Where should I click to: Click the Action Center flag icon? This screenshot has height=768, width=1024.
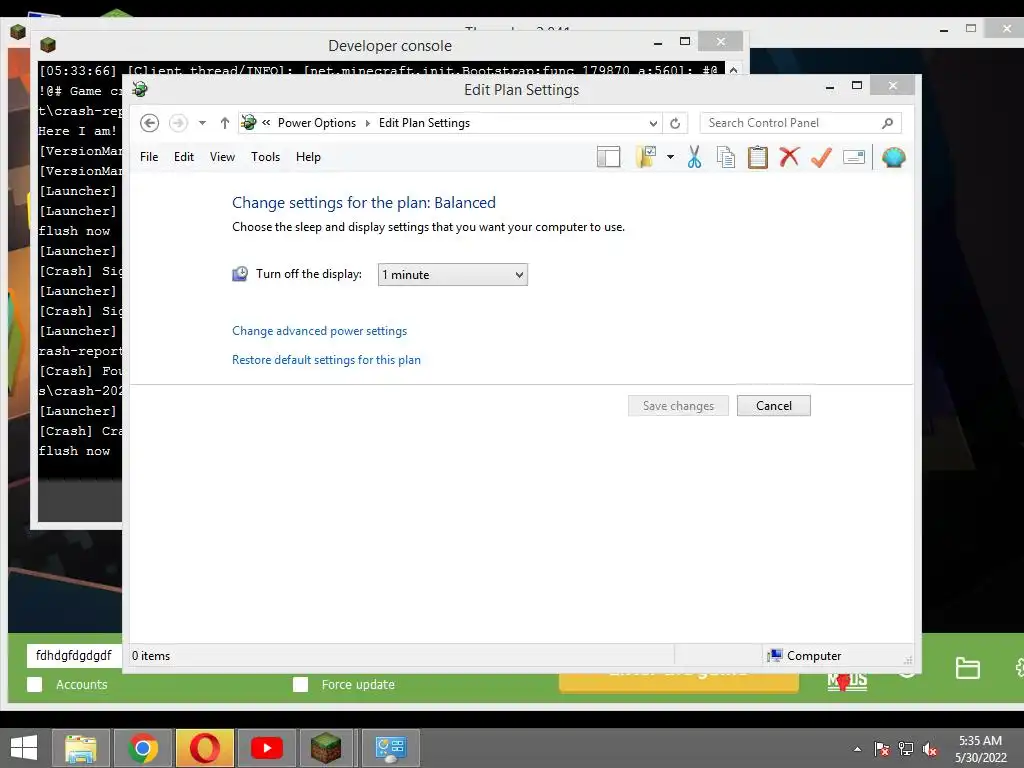[x=882, y=749]
